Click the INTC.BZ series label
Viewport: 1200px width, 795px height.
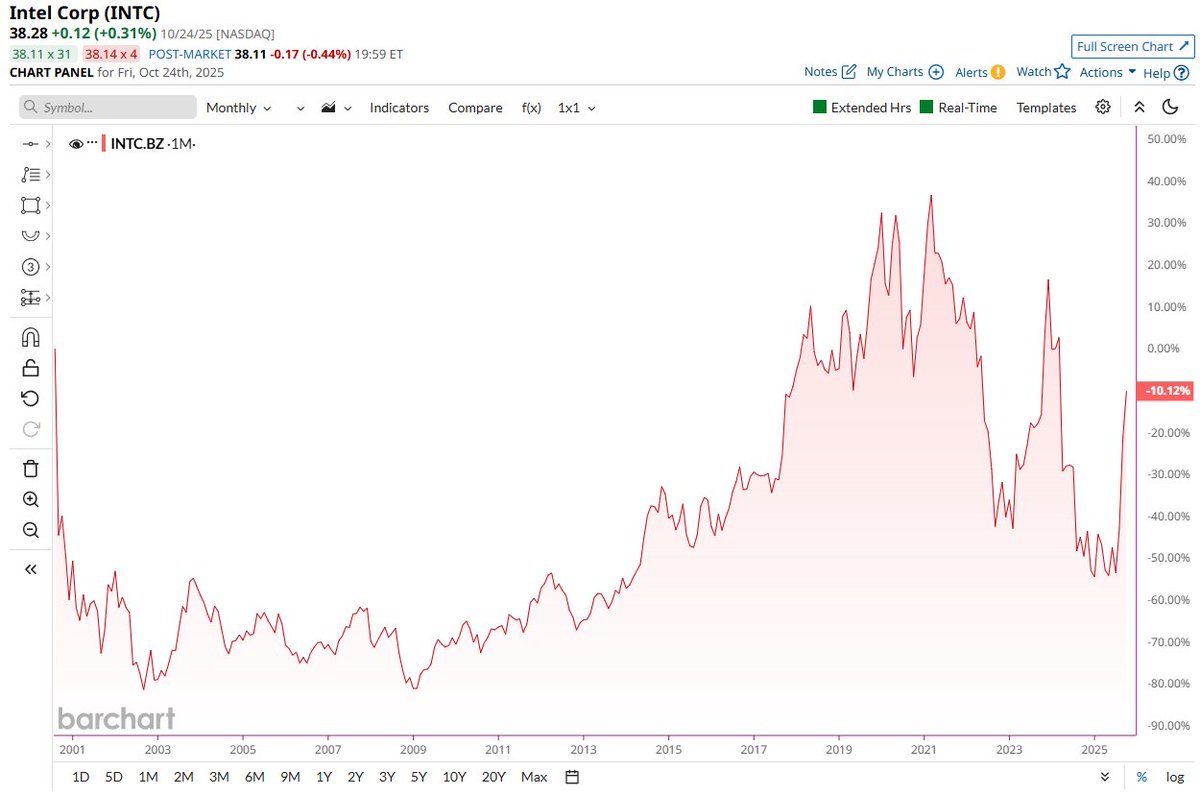click(137, 145)
